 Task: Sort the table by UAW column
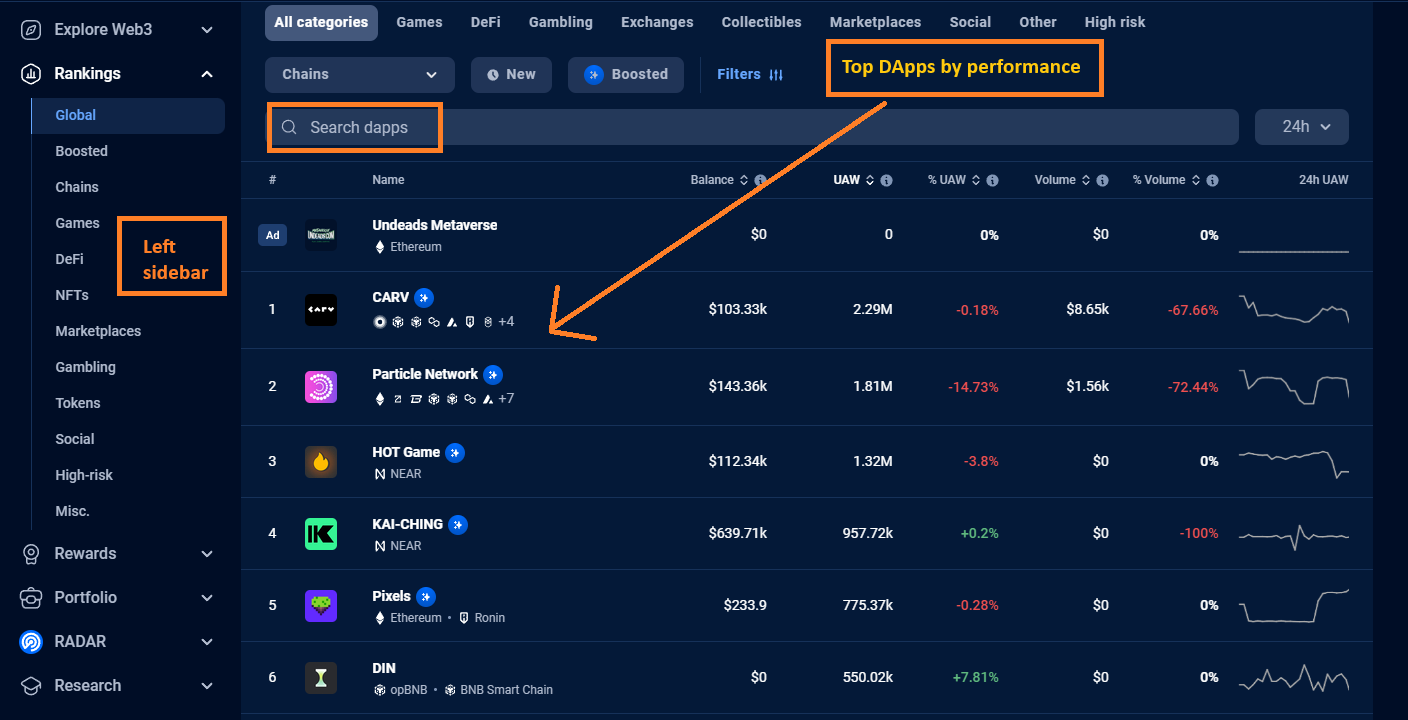point(846,180)
